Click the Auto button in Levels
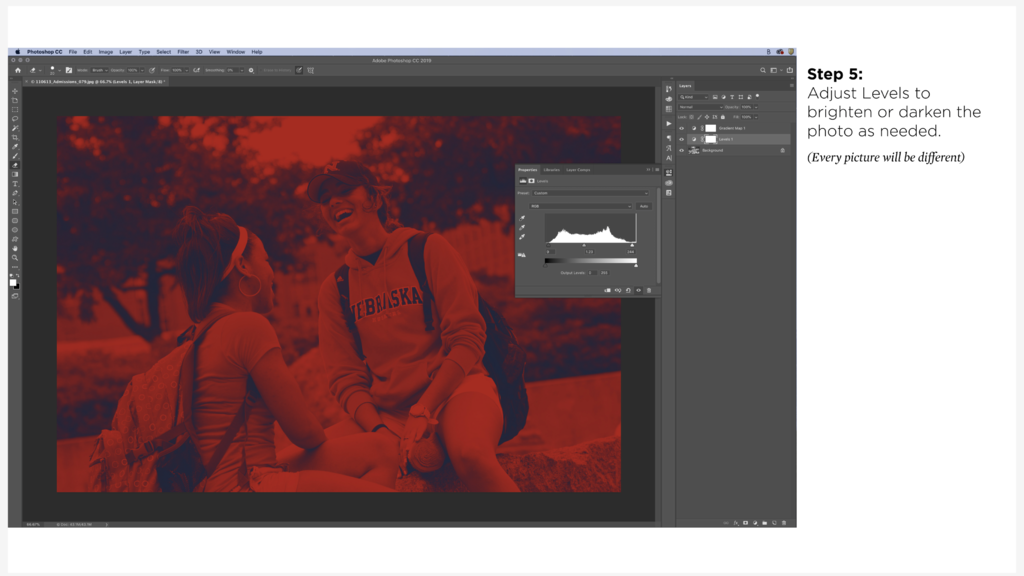This screenshot has width=1024, height=576. [x=644, y=206]
